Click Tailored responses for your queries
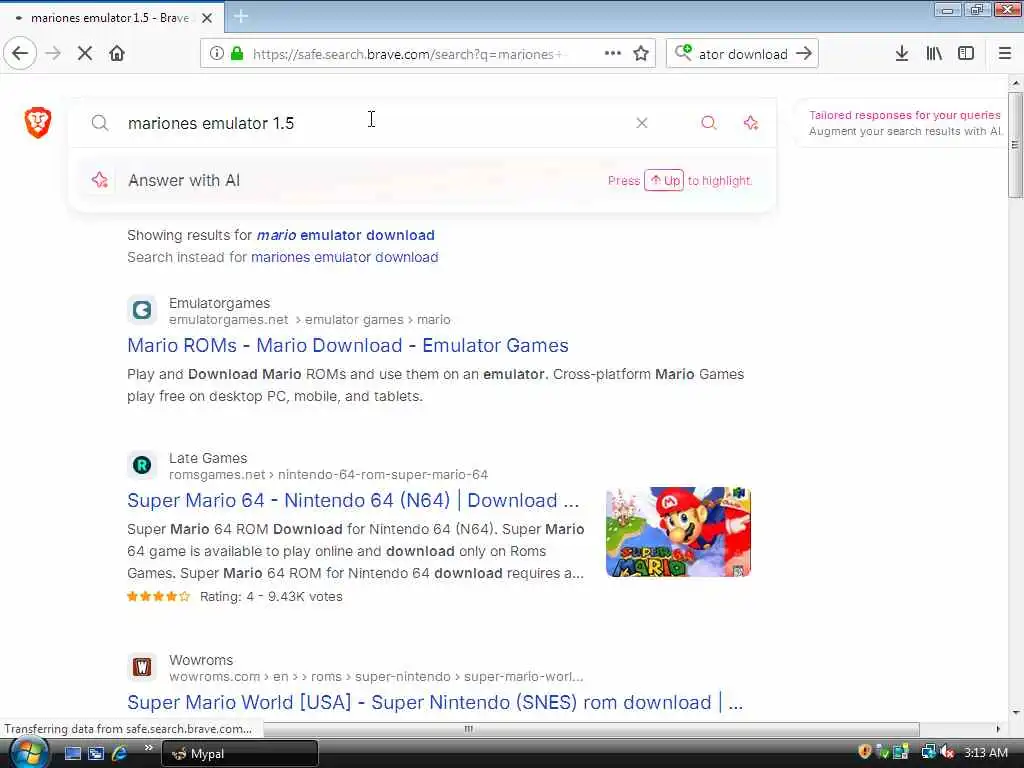The image size is (1024, 768). pos(904,115)
